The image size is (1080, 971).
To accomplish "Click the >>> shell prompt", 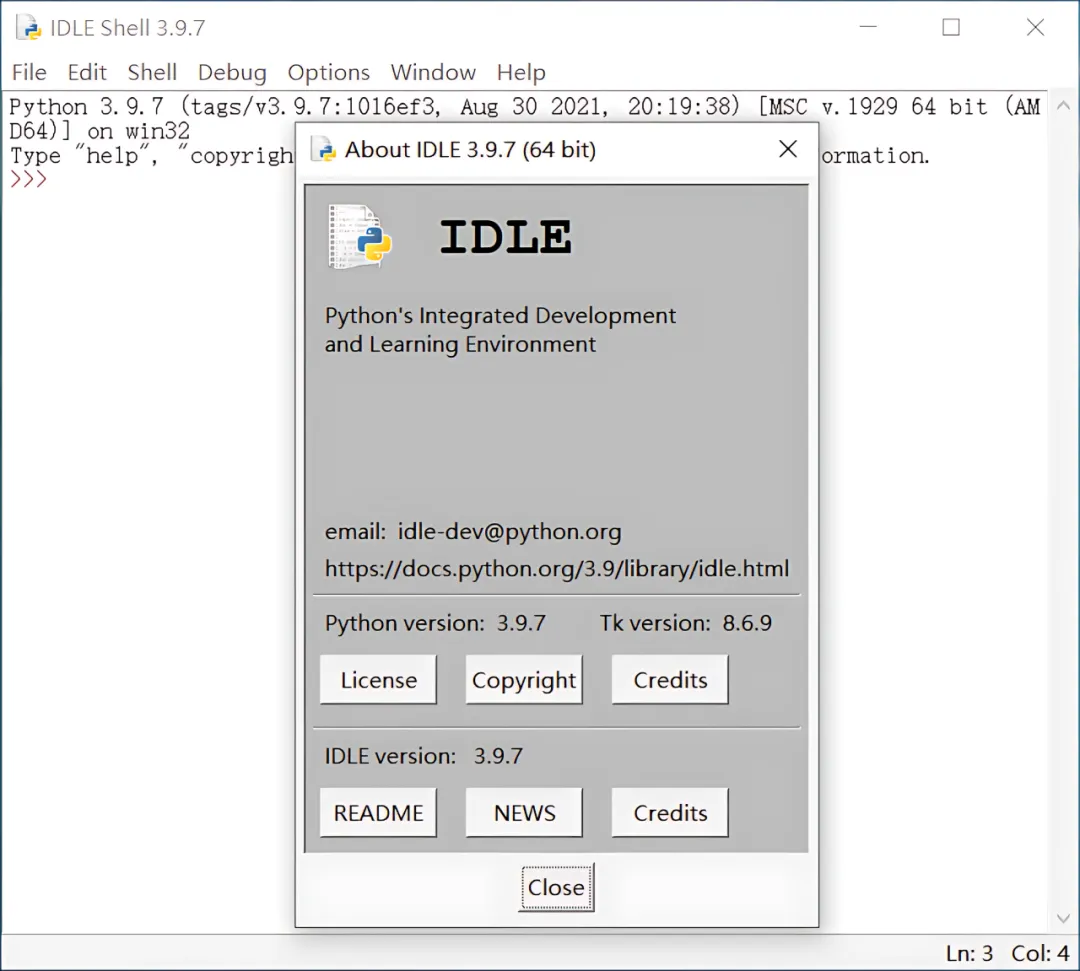I will 28,179.
